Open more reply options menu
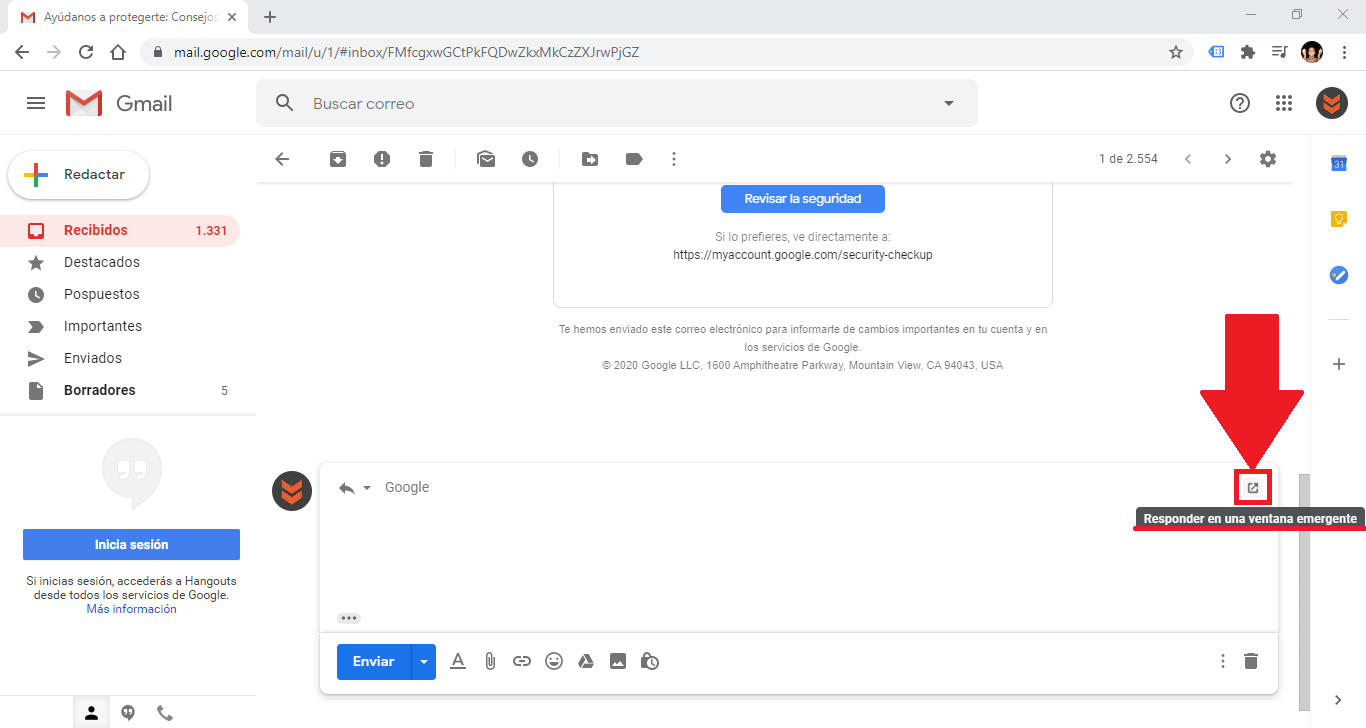The height and width of the screenshot is (728, 1366). click(1222, 661)
